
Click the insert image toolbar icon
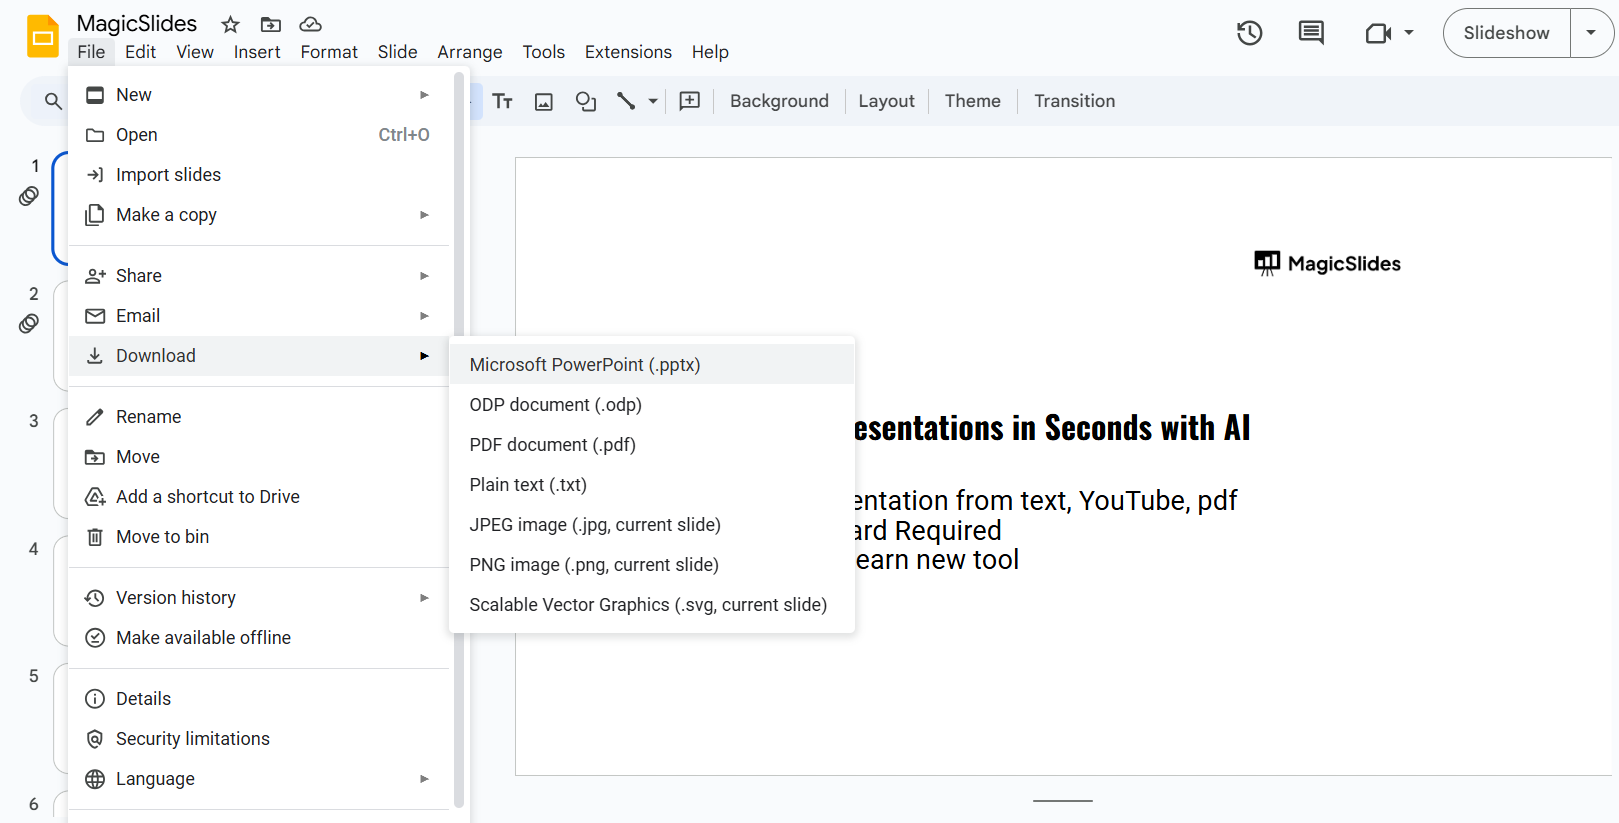544,101
